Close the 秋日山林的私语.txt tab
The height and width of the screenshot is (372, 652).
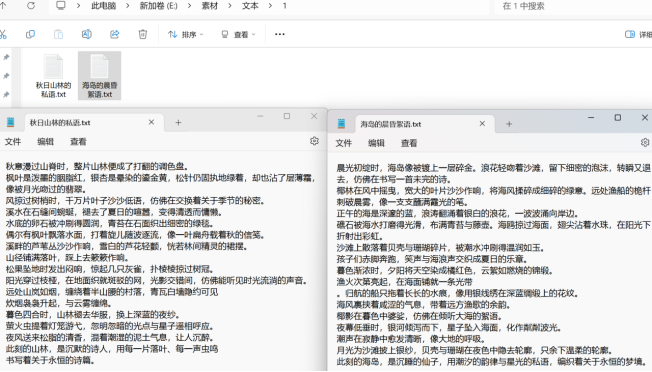point(151,122)
